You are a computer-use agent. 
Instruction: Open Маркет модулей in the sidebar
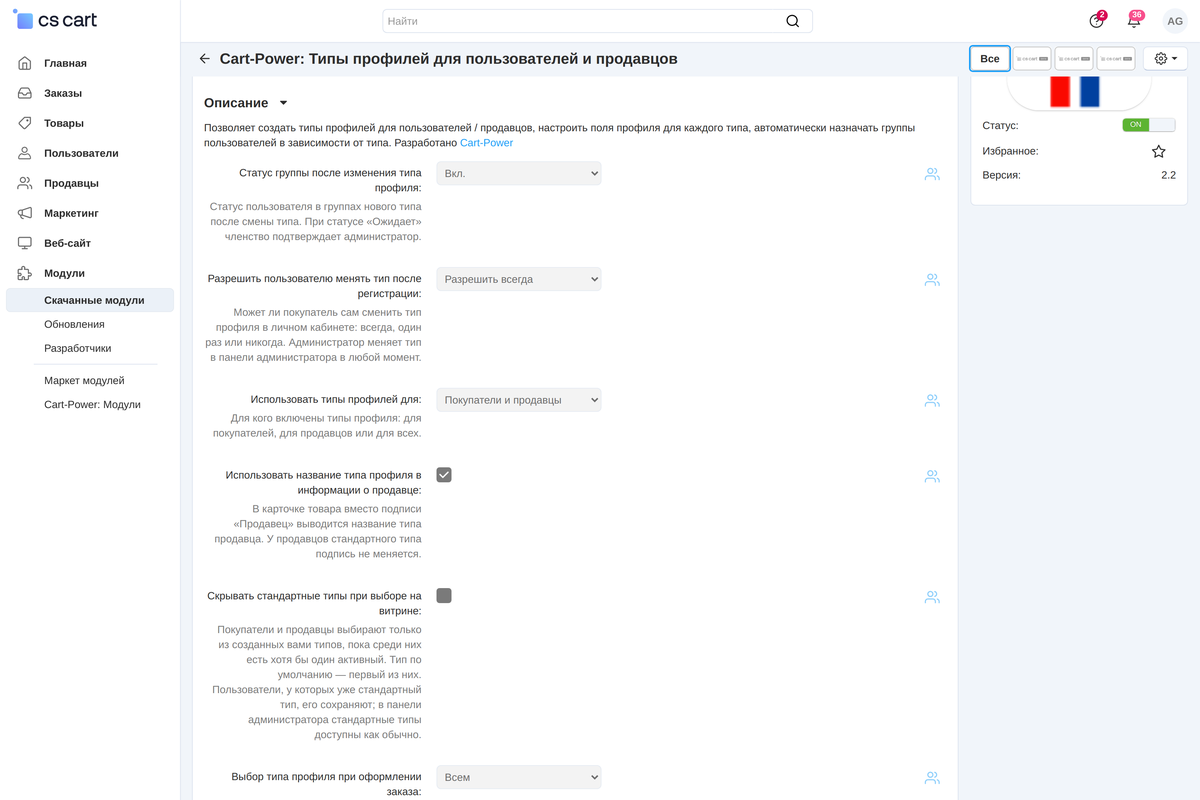[x=84, y=380]
